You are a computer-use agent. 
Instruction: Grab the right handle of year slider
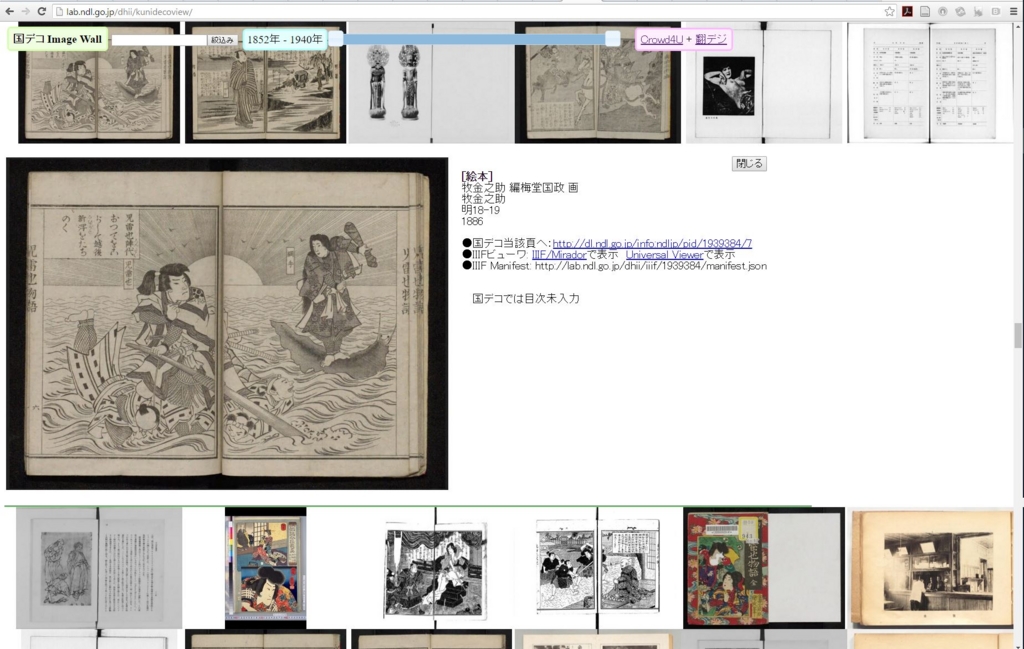point(613,39)
